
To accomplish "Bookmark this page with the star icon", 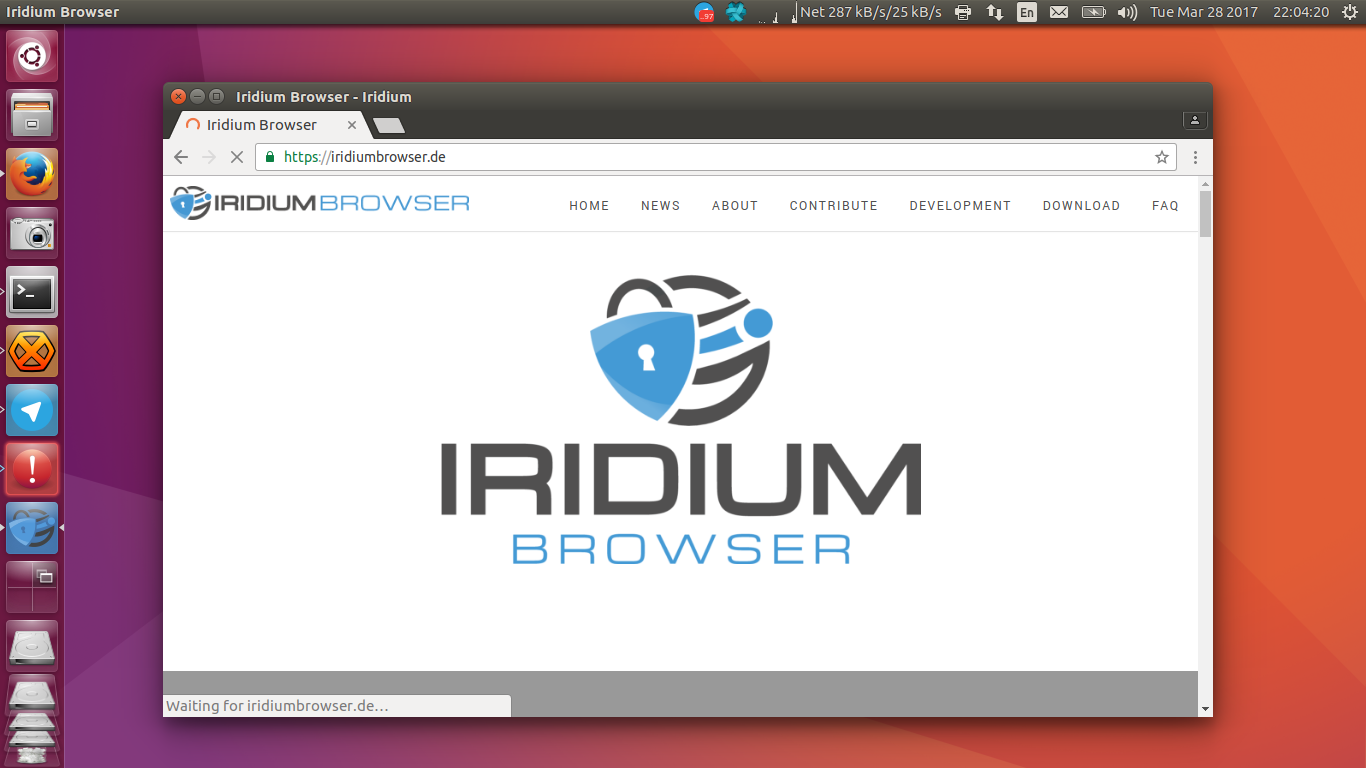I will [x=1161, y=157].
